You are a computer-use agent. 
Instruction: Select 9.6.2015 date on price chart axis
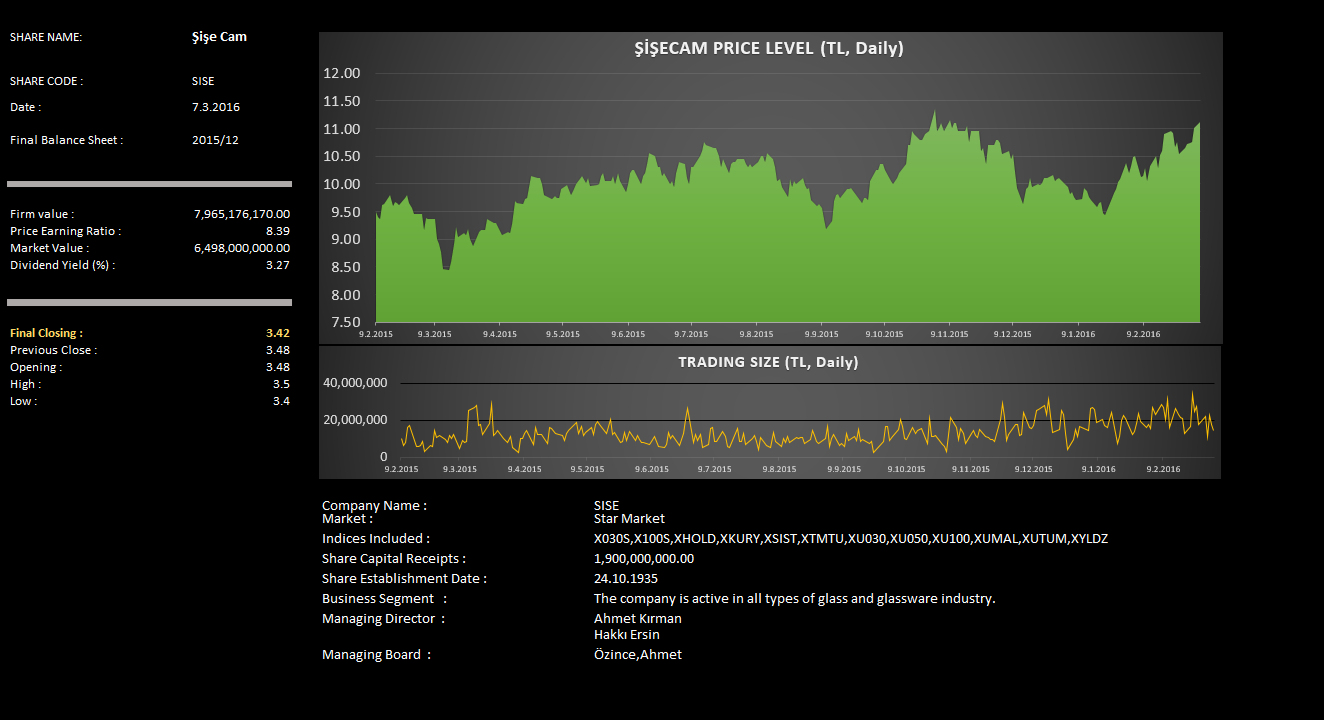(x=626, y=334)
